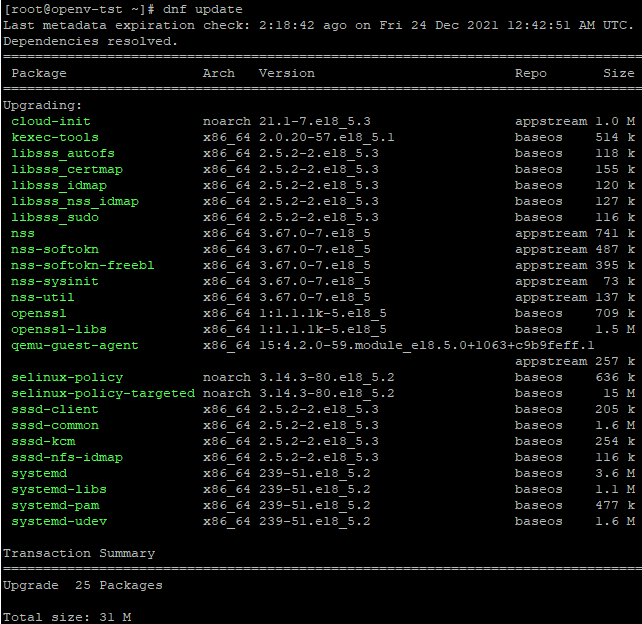Click the systemd-pam package name

pos(55,505)
